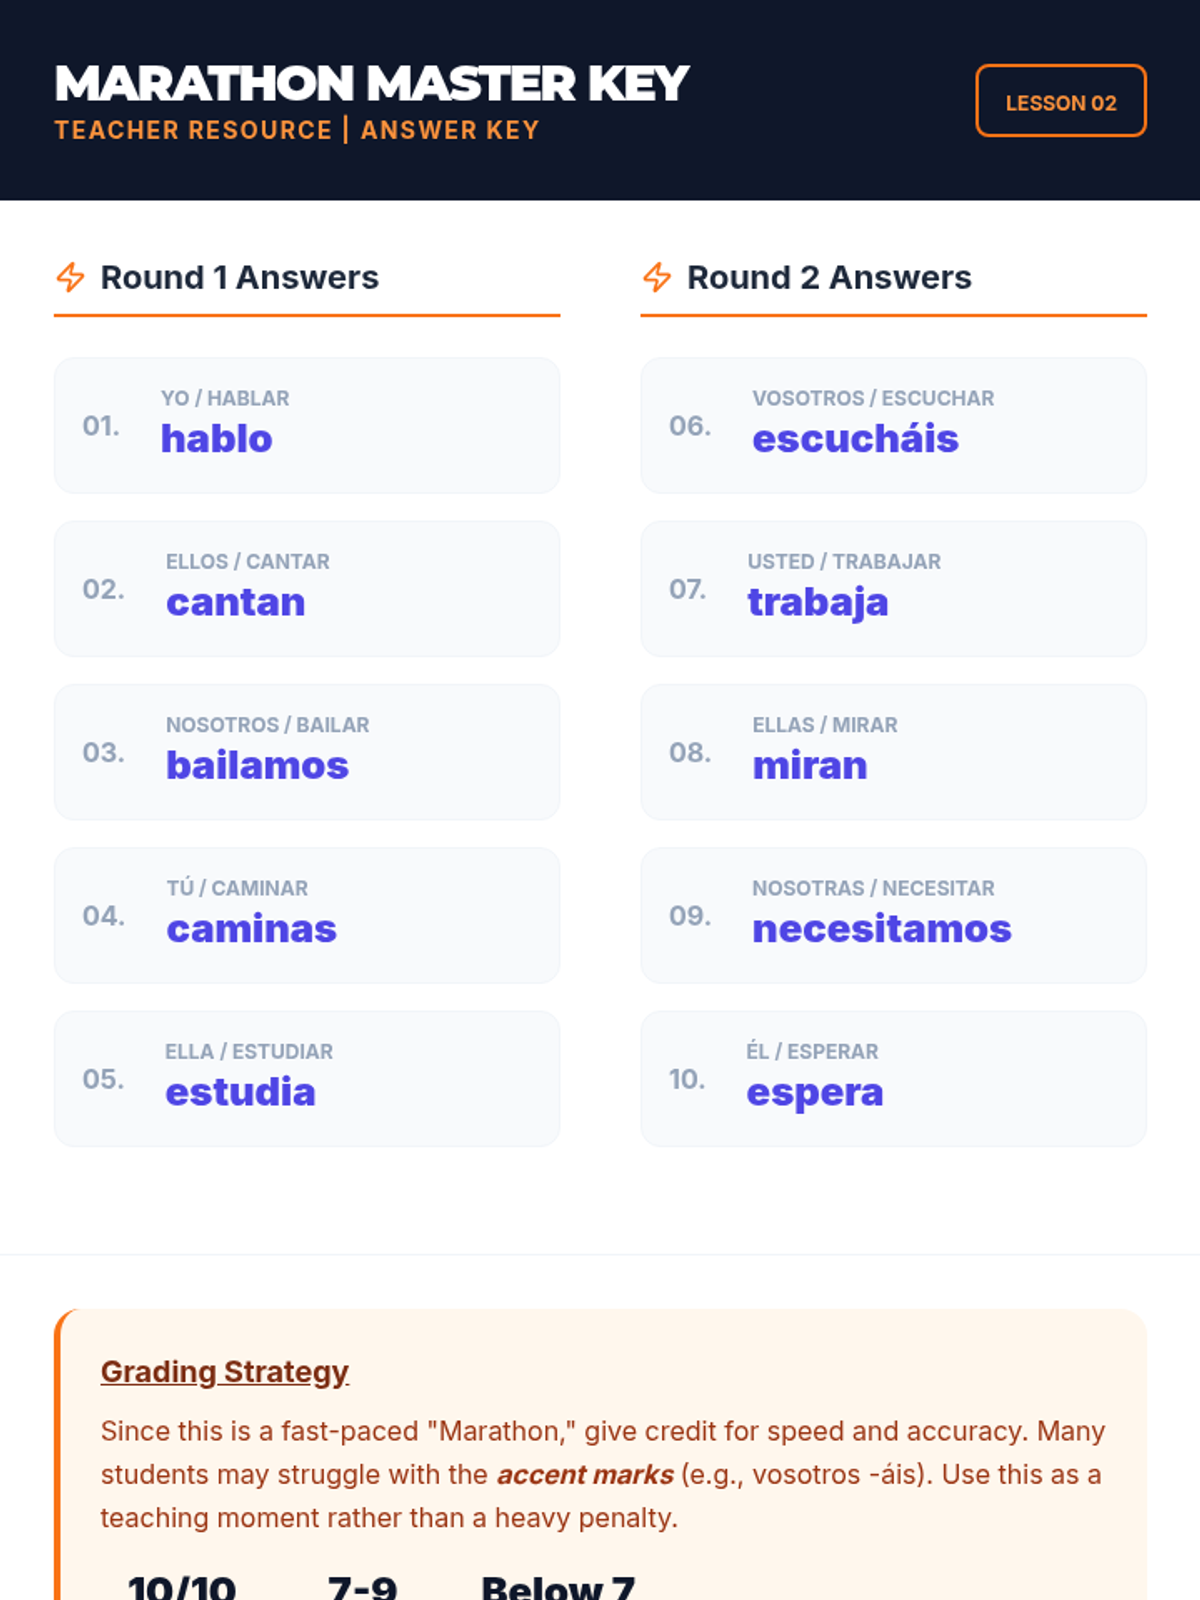The height and width of the screenshot is (1600, 1200).
Task: Select the 'estudia' answer card
Action: (x=307, y=1079)
